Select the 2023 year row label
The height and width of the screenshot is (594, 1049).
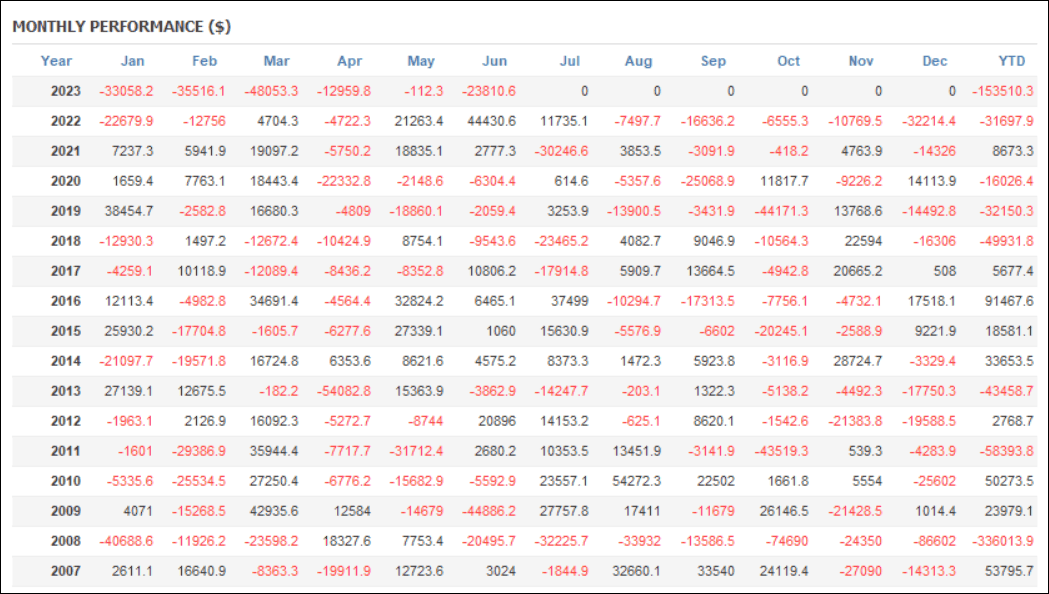pyautogui.click(x=66, y=91)
